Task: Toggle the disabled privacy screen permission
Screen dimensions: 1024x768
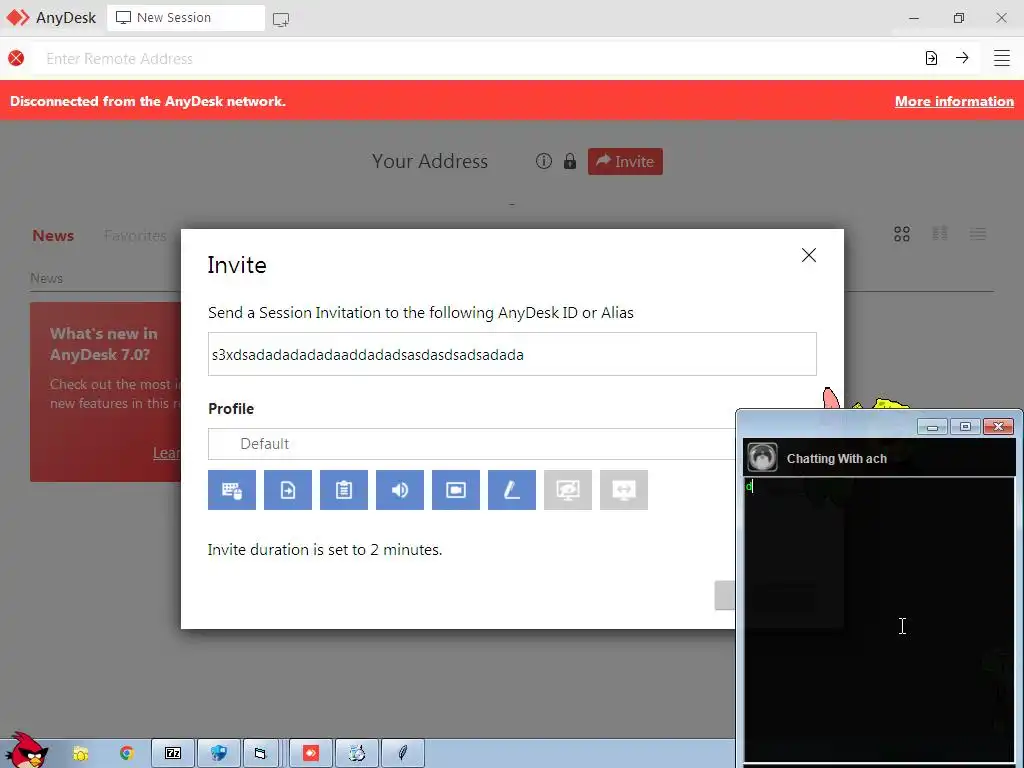Action: [x=568, y=490]
